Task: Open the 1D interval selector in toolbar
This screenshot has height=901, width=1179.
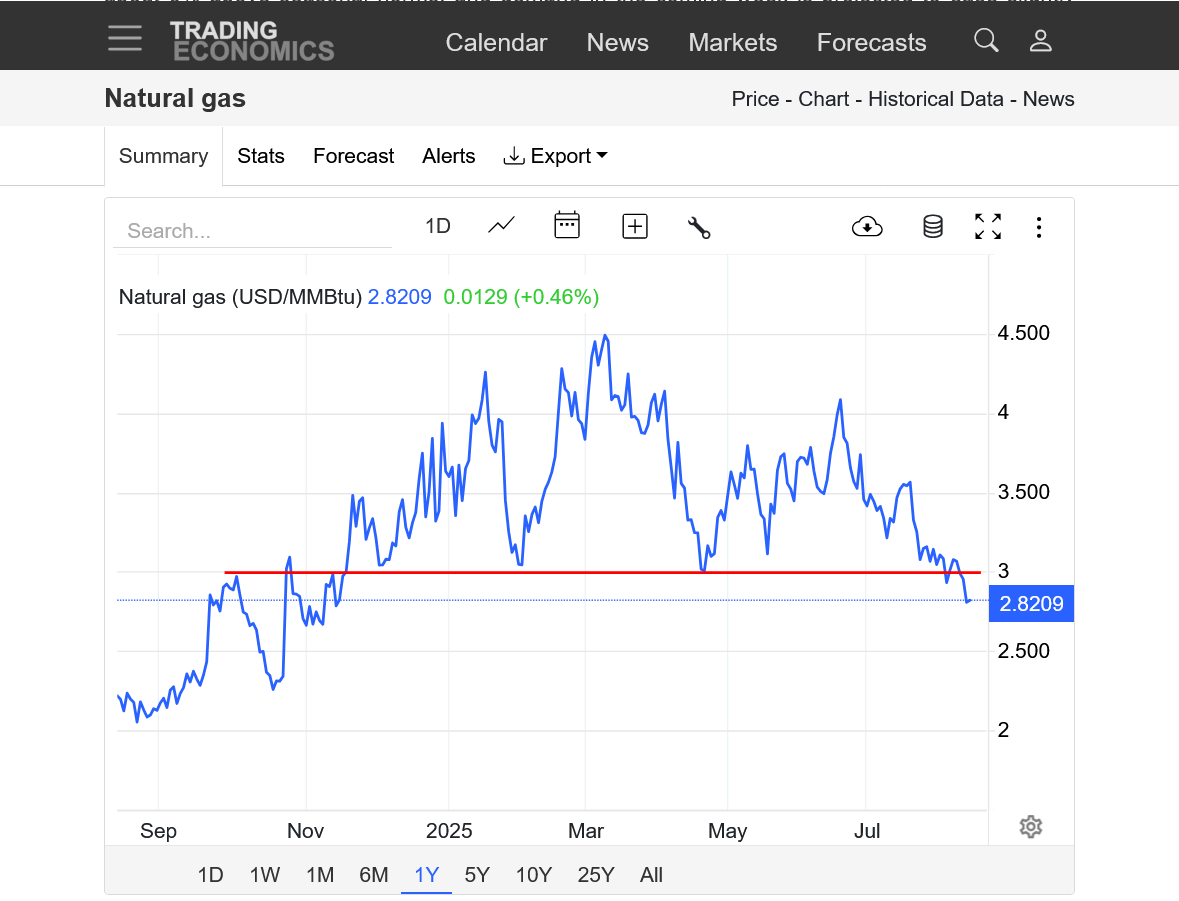Action: click(438, 226)
